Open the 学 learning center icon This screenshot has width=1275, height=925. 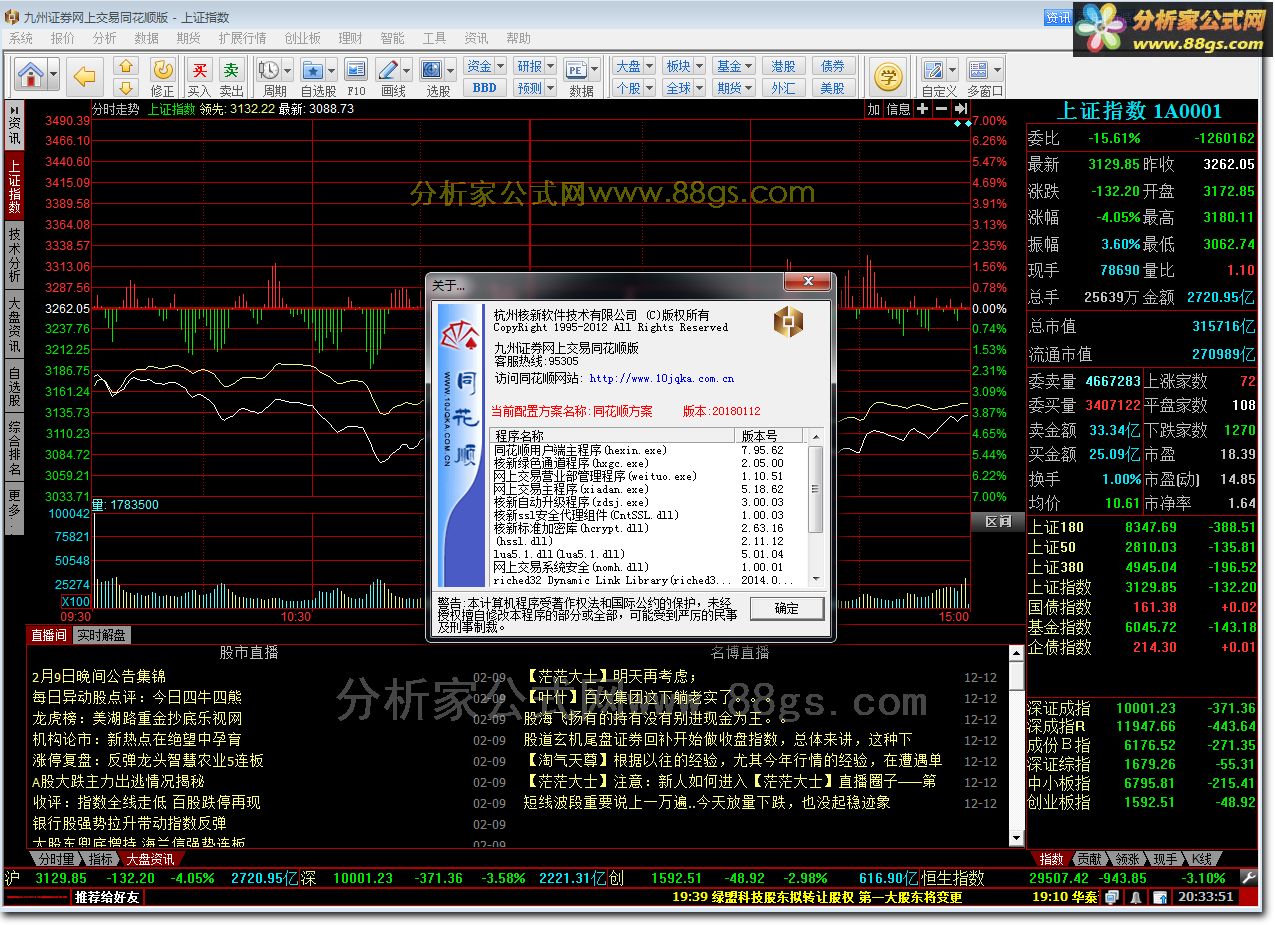(x=888, y=76)
